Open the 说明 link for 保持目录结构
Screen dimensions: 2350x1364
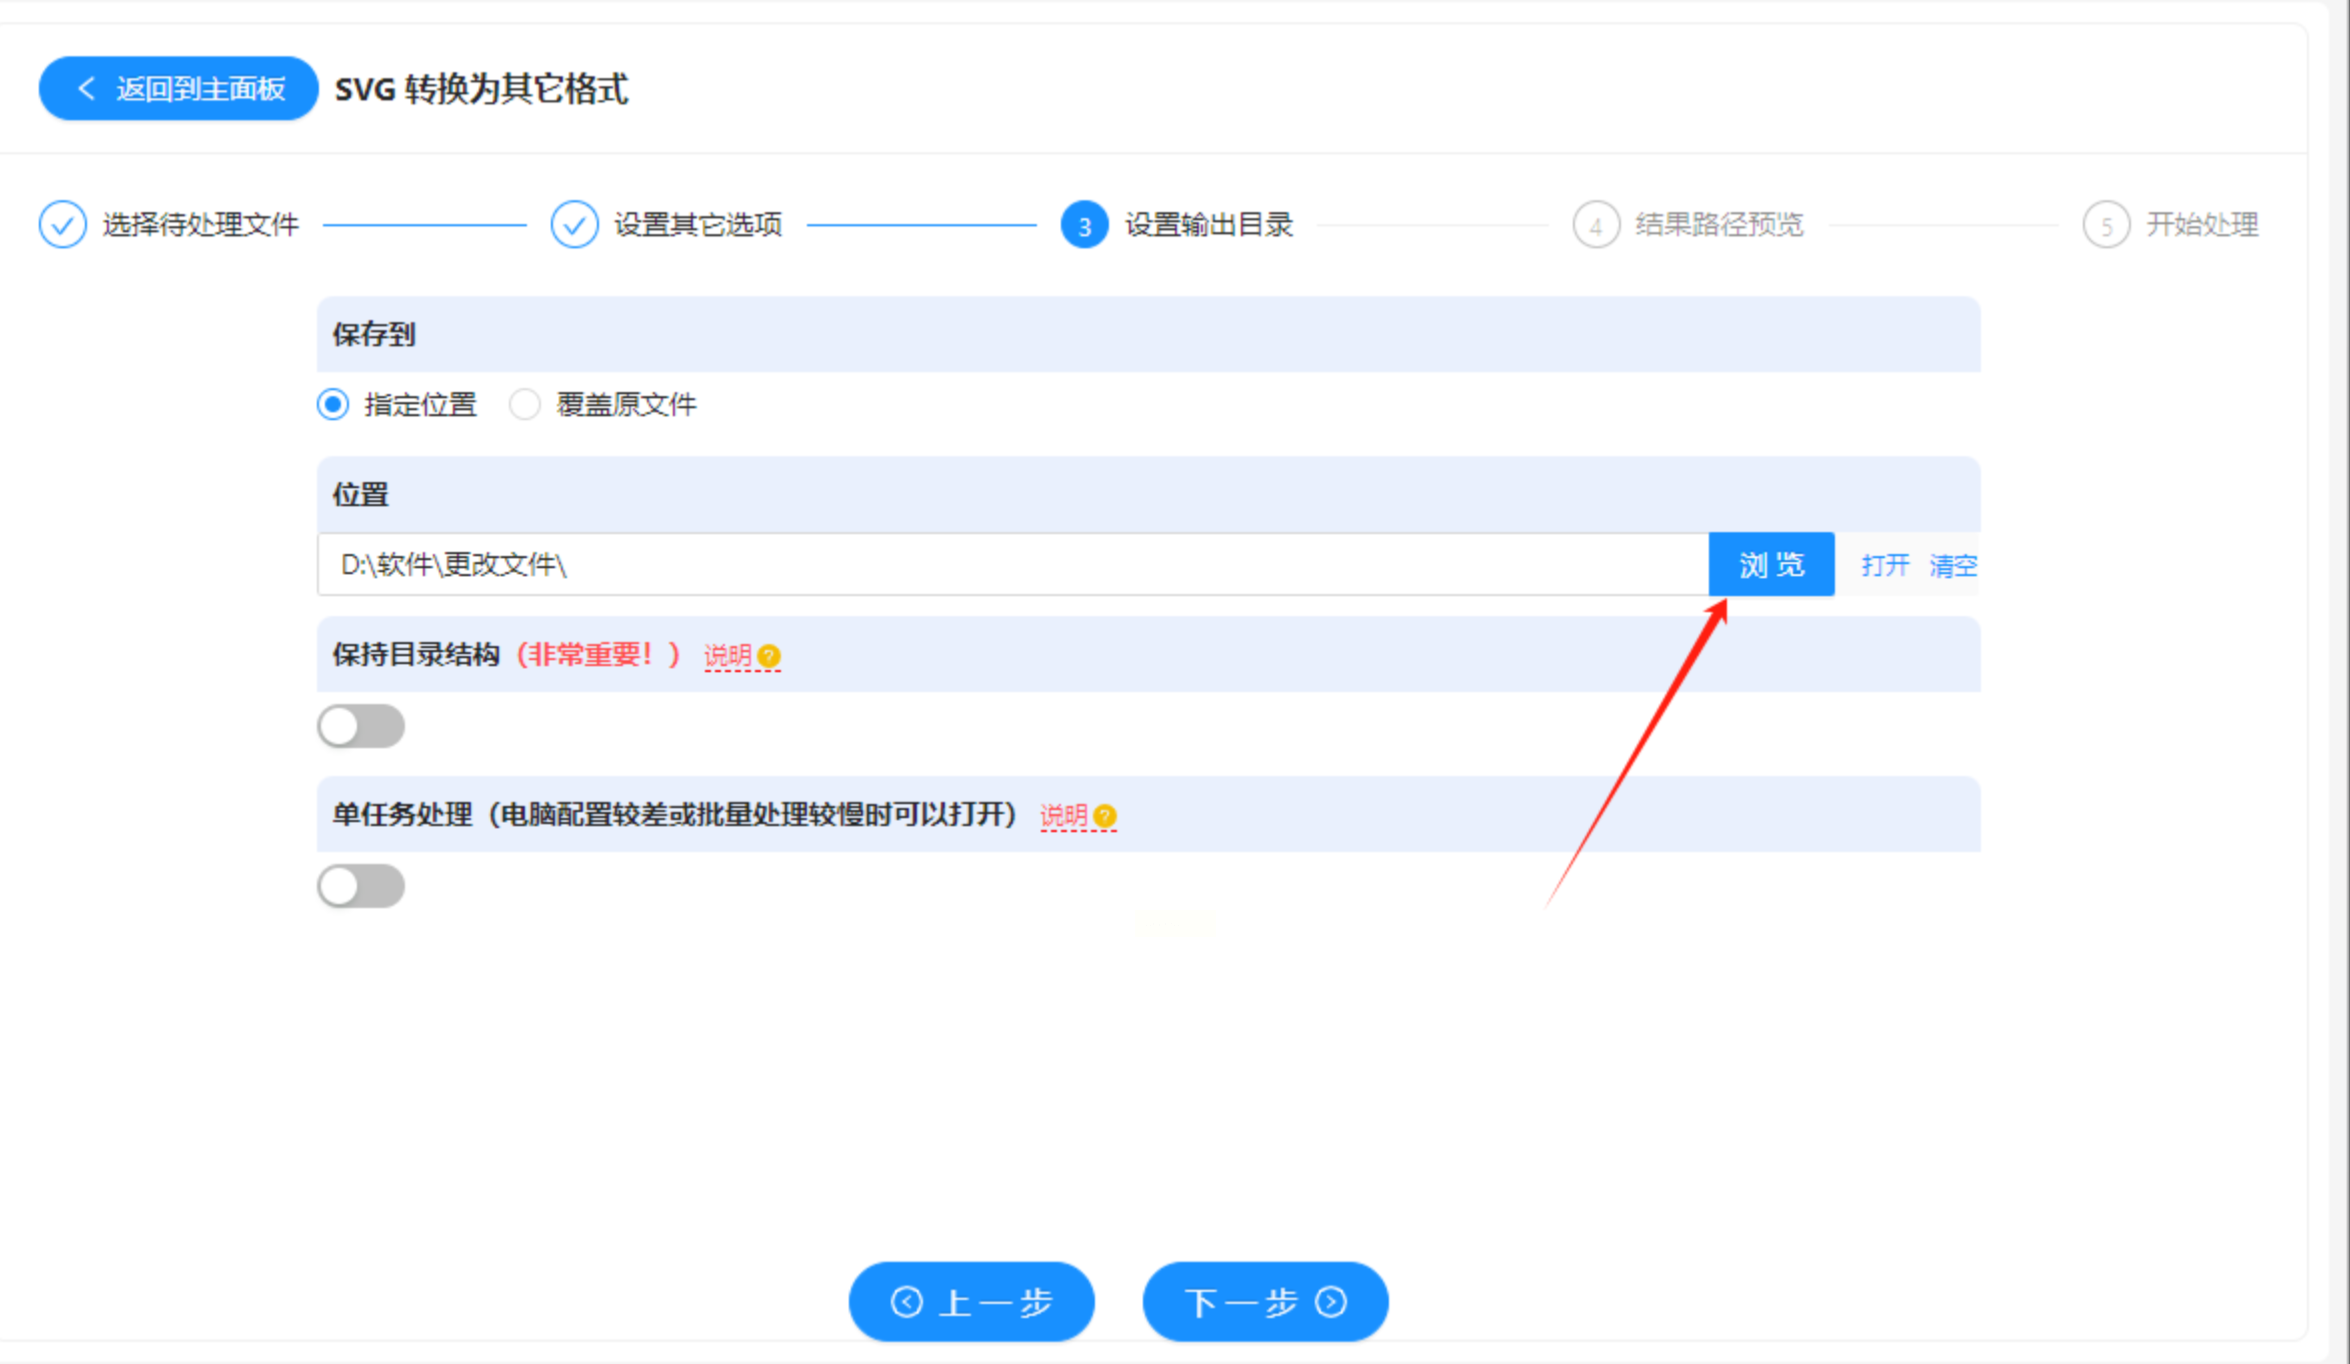click(x=727, y=656)
